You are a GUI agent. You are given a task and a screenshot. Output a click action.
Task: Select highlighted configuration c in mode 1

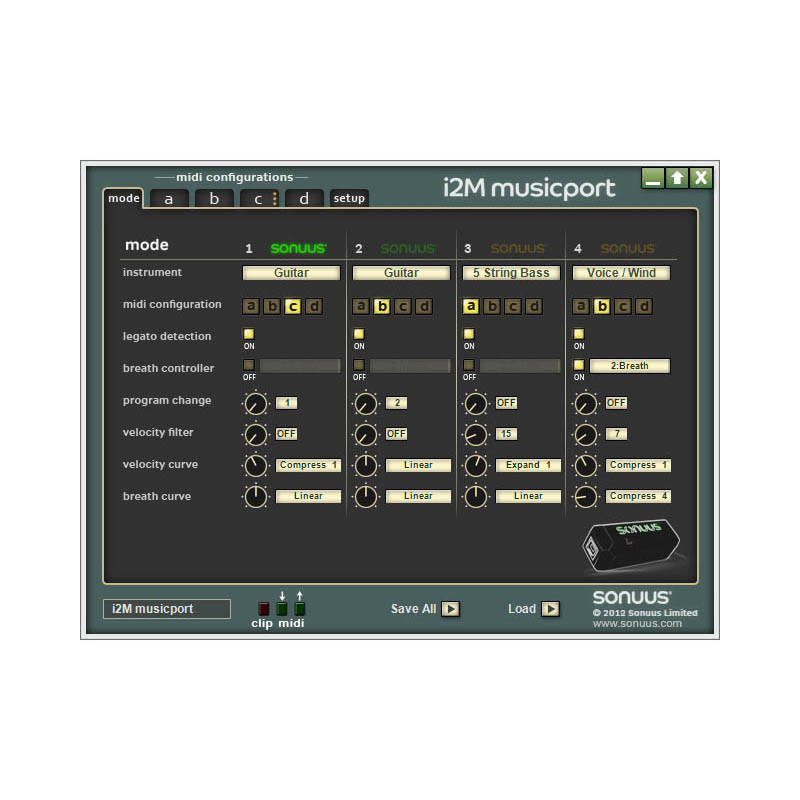coord(293,306)
